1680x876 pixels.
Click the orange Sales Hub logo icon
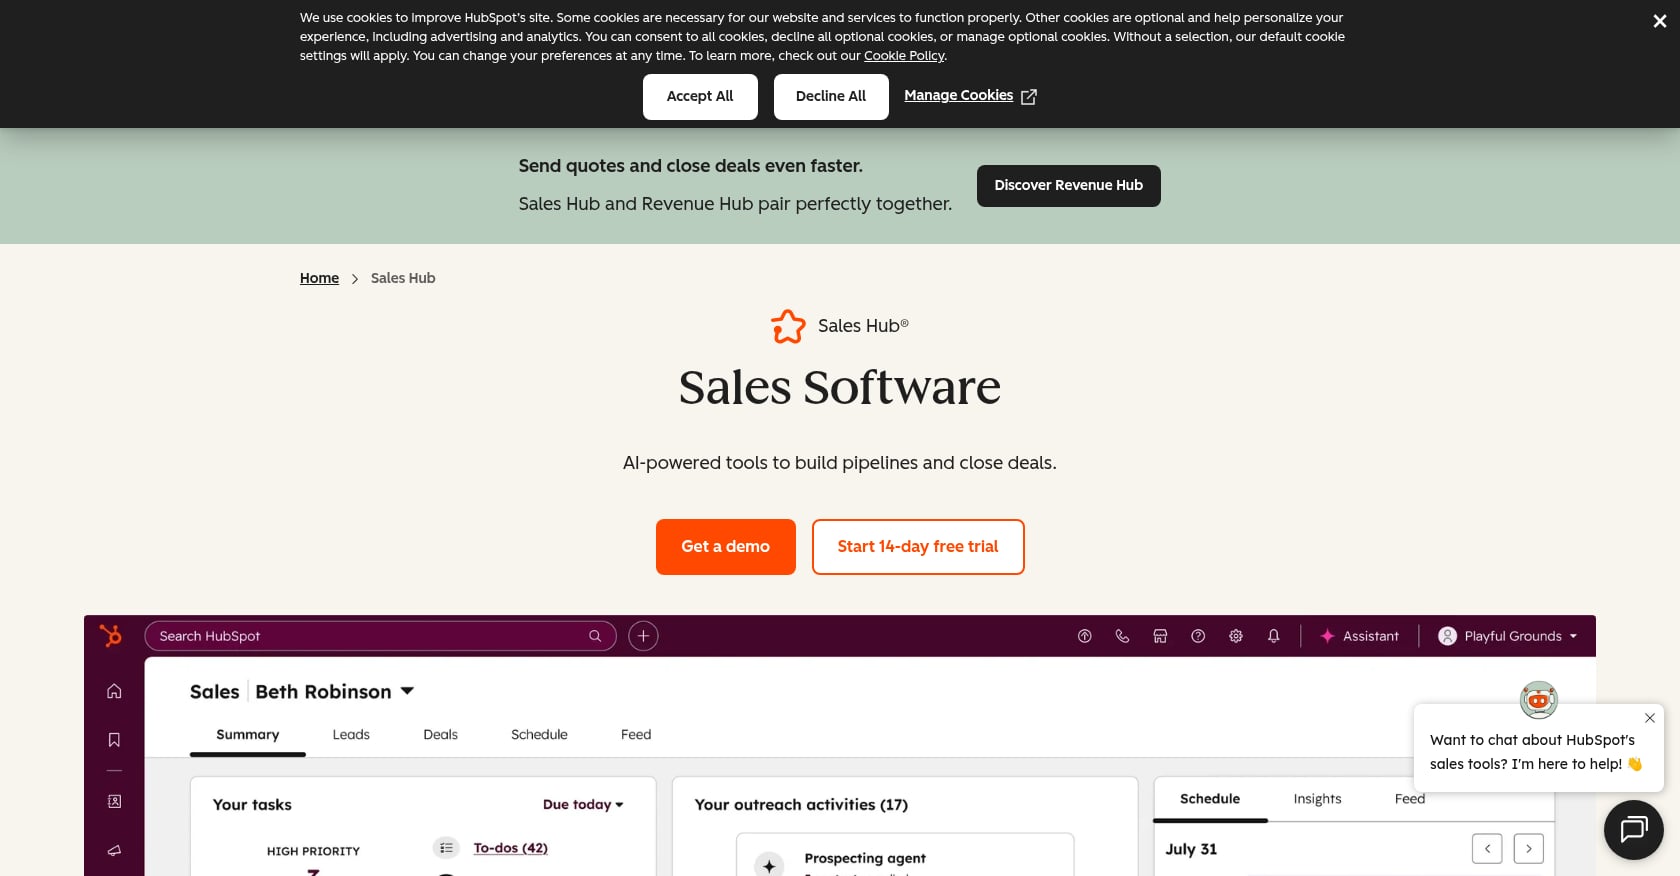[x=788, y=326]
